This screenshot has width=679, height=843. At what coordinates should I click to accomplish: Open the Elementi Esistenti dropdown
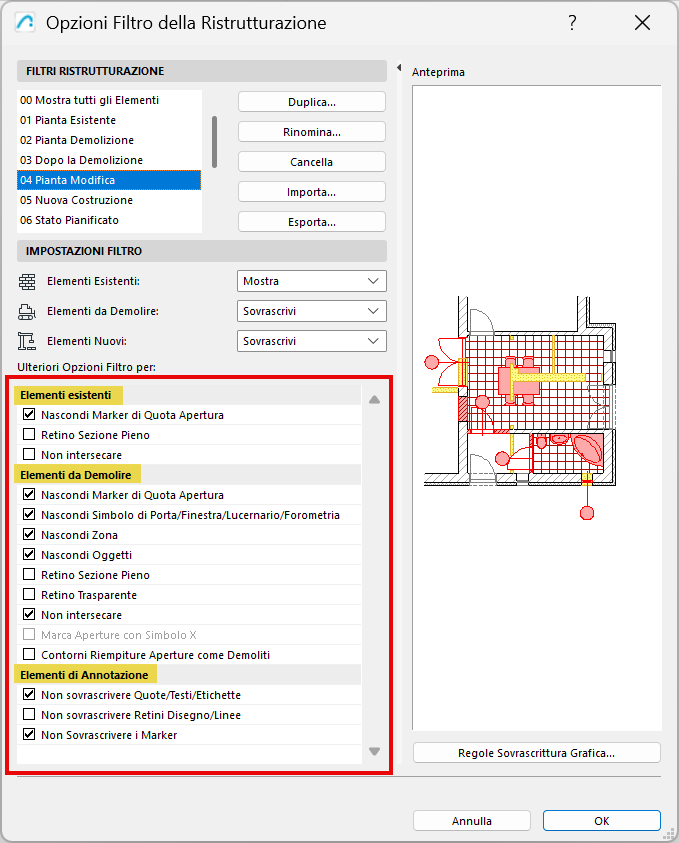click(312, 281)
